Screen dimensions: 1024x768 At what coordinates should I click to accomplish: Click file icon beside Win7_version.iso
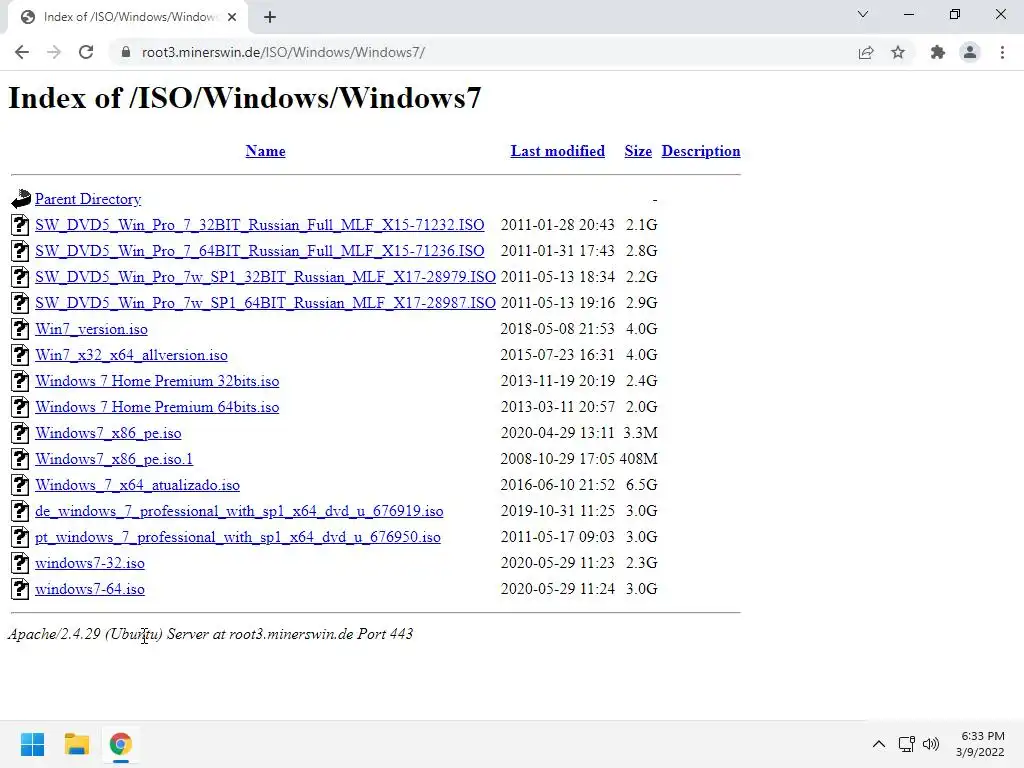tap(20, 328)
